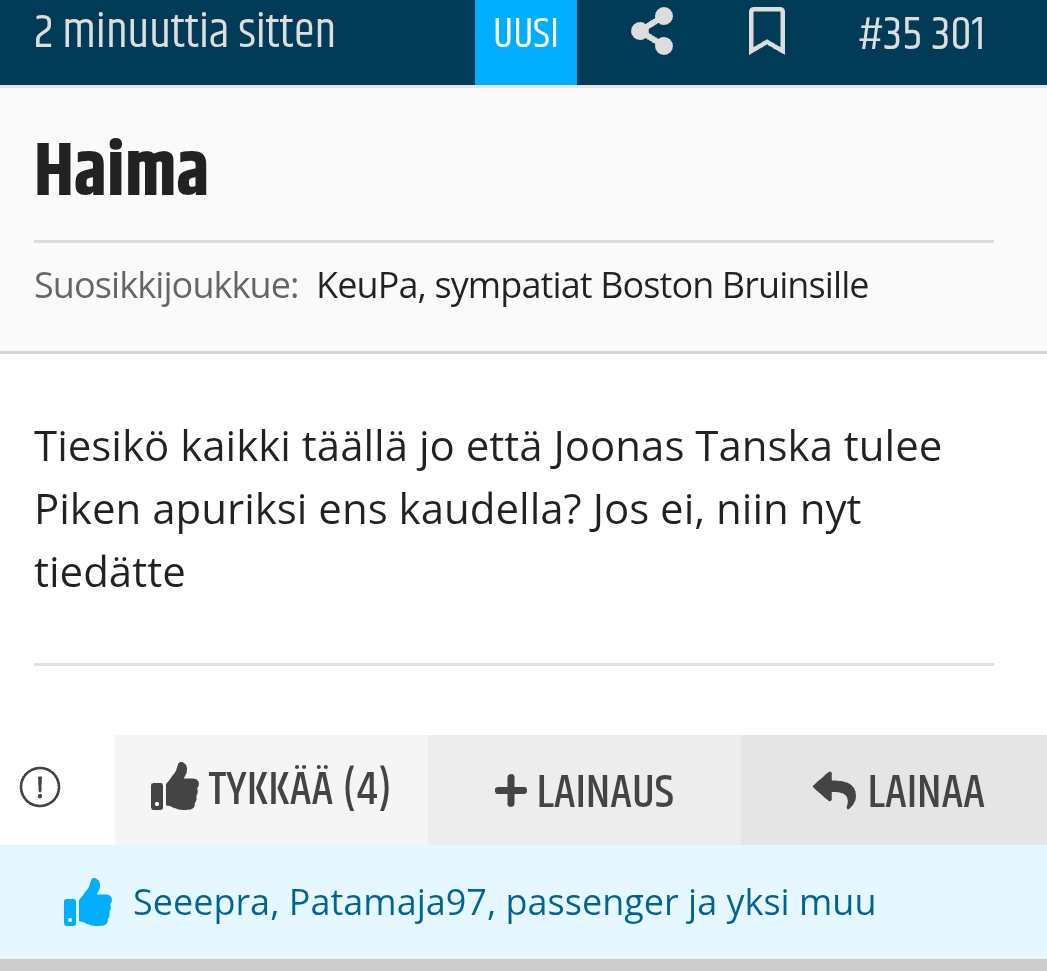
Task: Click the UUSI new-post badge
Action: click(526, 34)
